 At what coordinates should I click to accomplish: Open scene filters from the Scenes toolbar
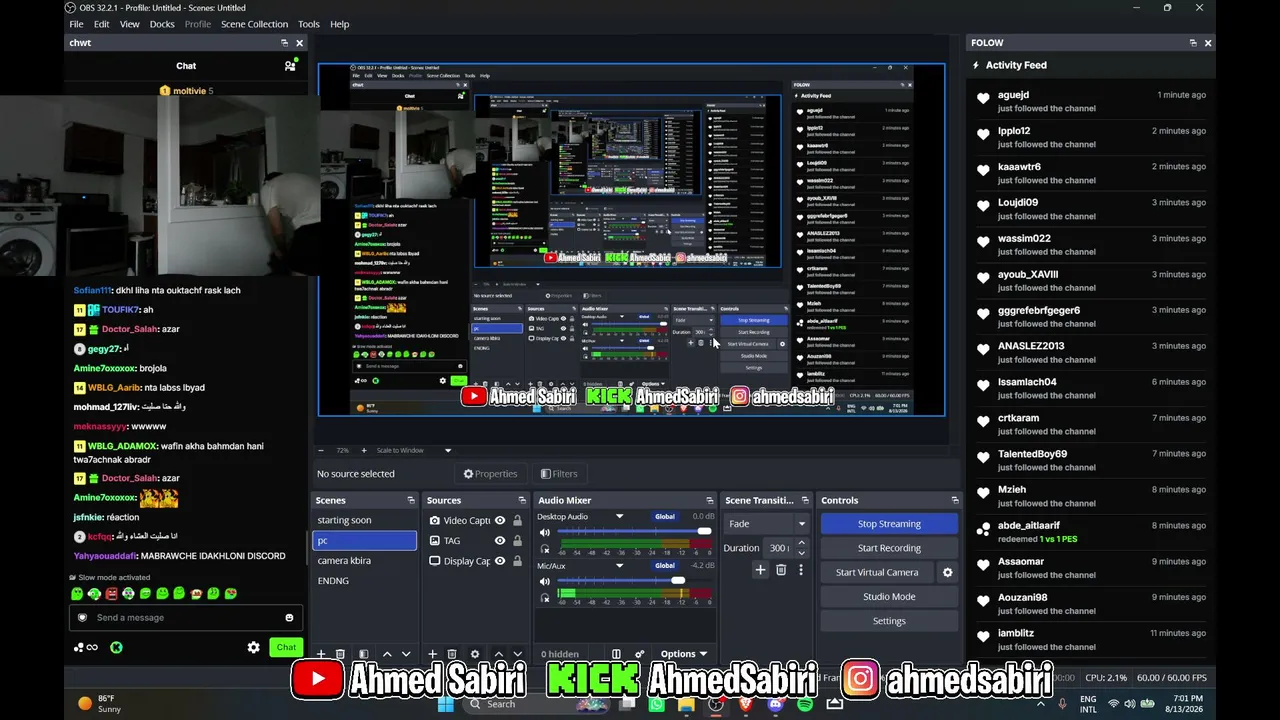pos(363,654)
